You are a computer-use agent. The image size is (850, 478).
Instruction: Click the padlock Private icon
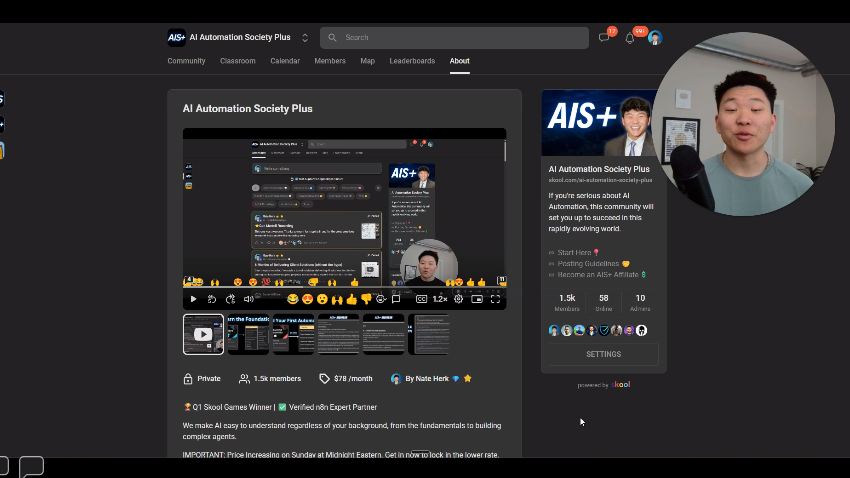(188, 379)
